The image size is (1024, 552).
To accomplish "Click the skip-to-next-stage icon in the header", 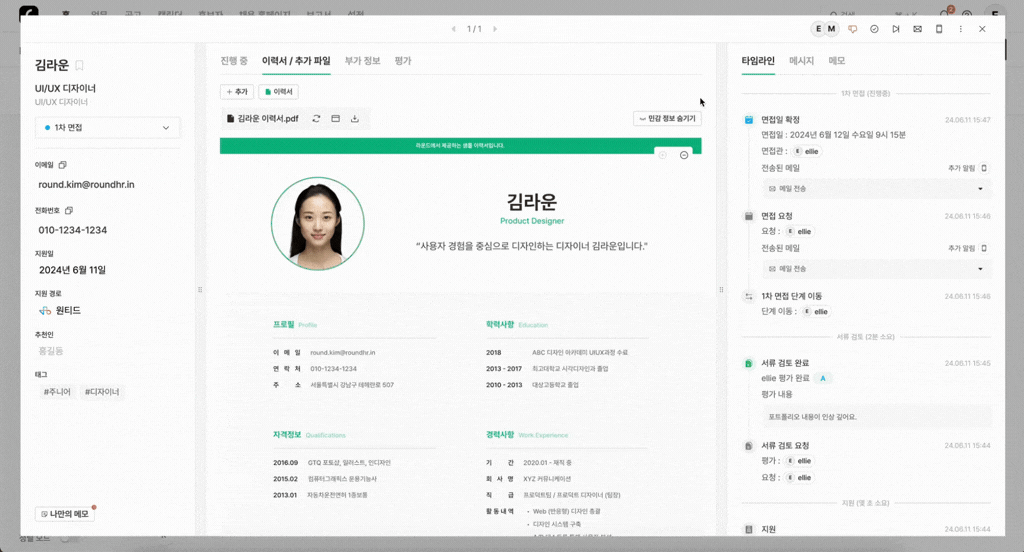I will tap(896, 29).
